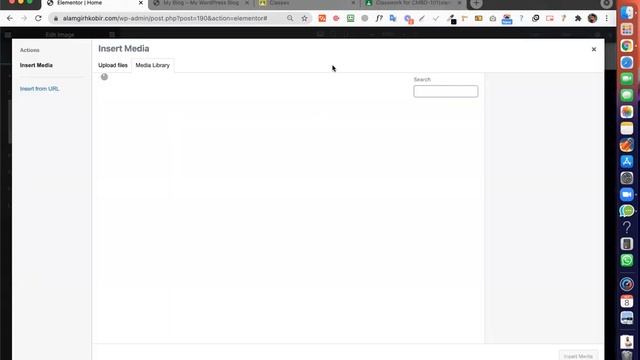This screenshot has width=640, height=360.
Task: Go back in browser history
Action: [10, 18]
